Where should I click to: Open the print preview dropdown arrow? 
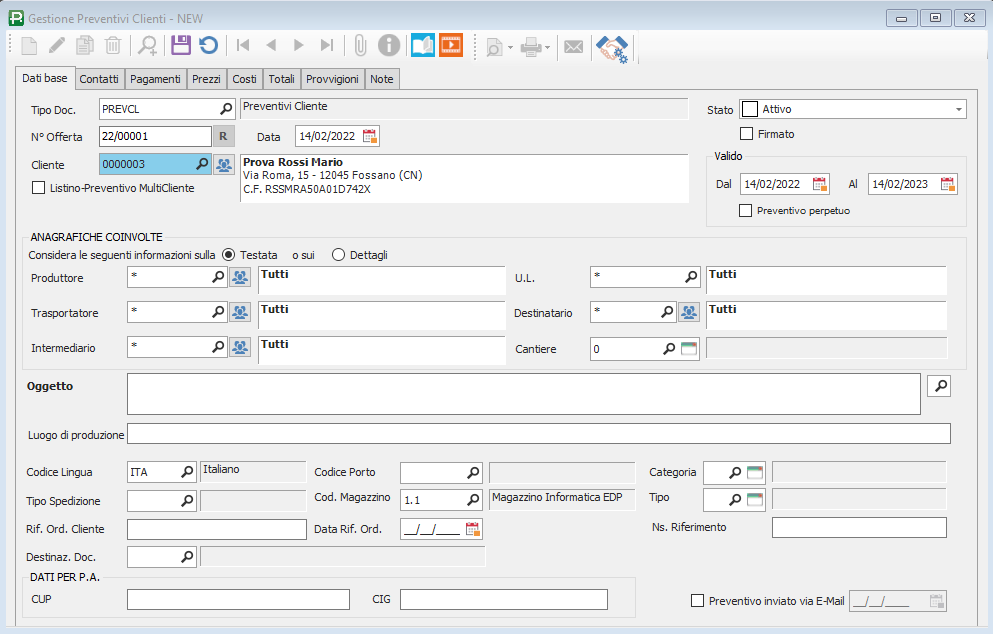click(x=510, y=46)
